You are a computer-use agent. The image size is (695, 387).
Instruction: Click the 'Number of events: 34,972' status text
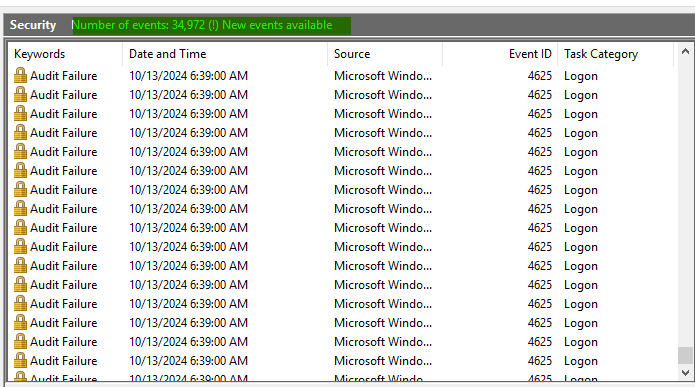point(138,25)
